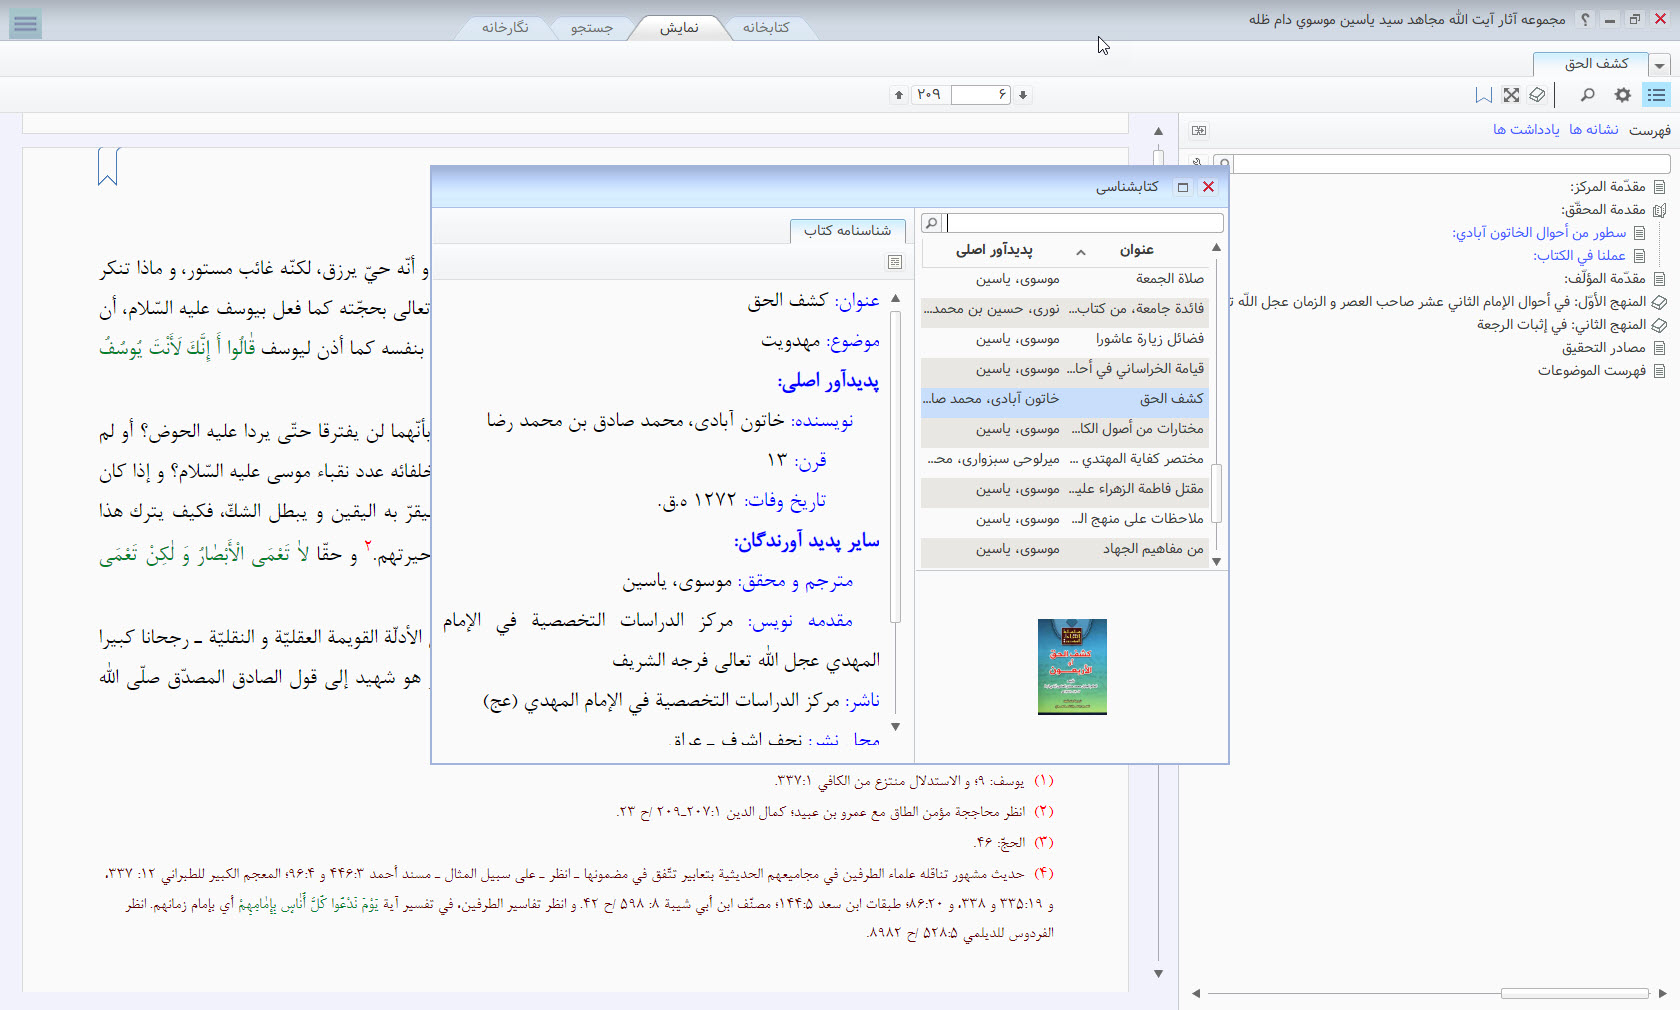The image size is (1680, 1010).
Task: Click the layout icon below شناسنامه کتاب tab
Action: (x=895, y=262)
